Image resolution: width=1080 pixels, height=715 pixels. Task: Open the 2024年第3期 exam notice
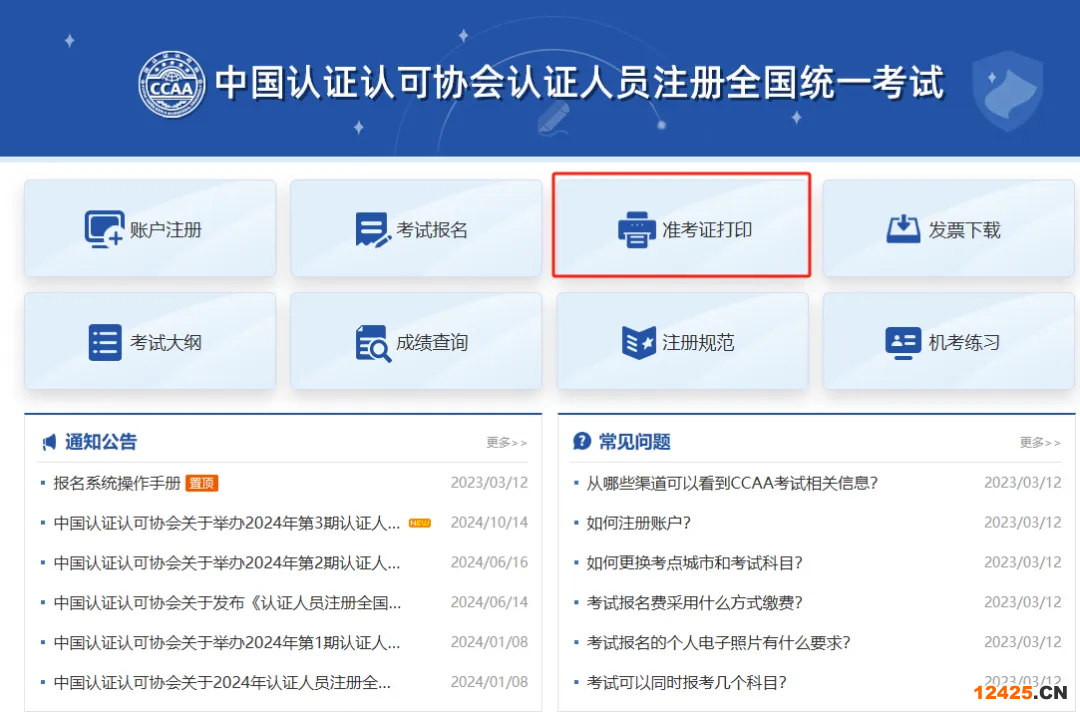(x=227, y=524)
